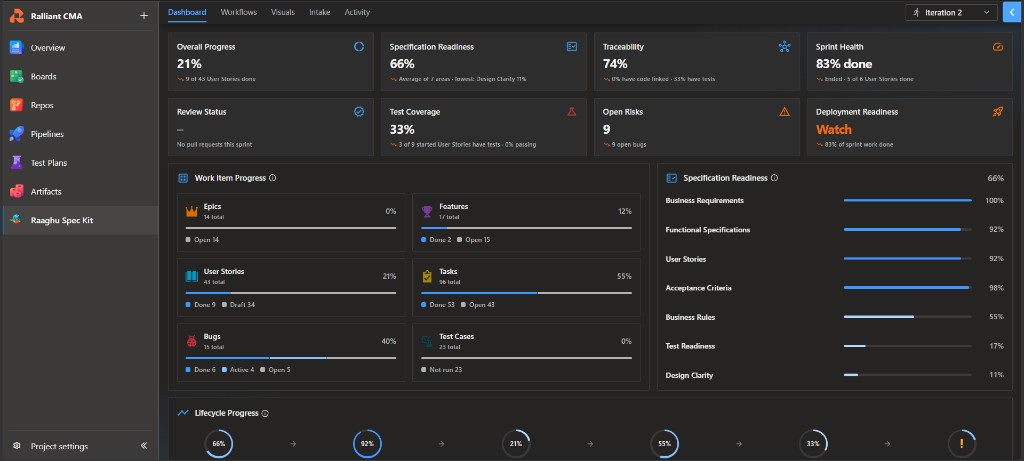Click the Traceability network icon
This screenshot has height=461, width=1024.
click(x=784, y=47)
